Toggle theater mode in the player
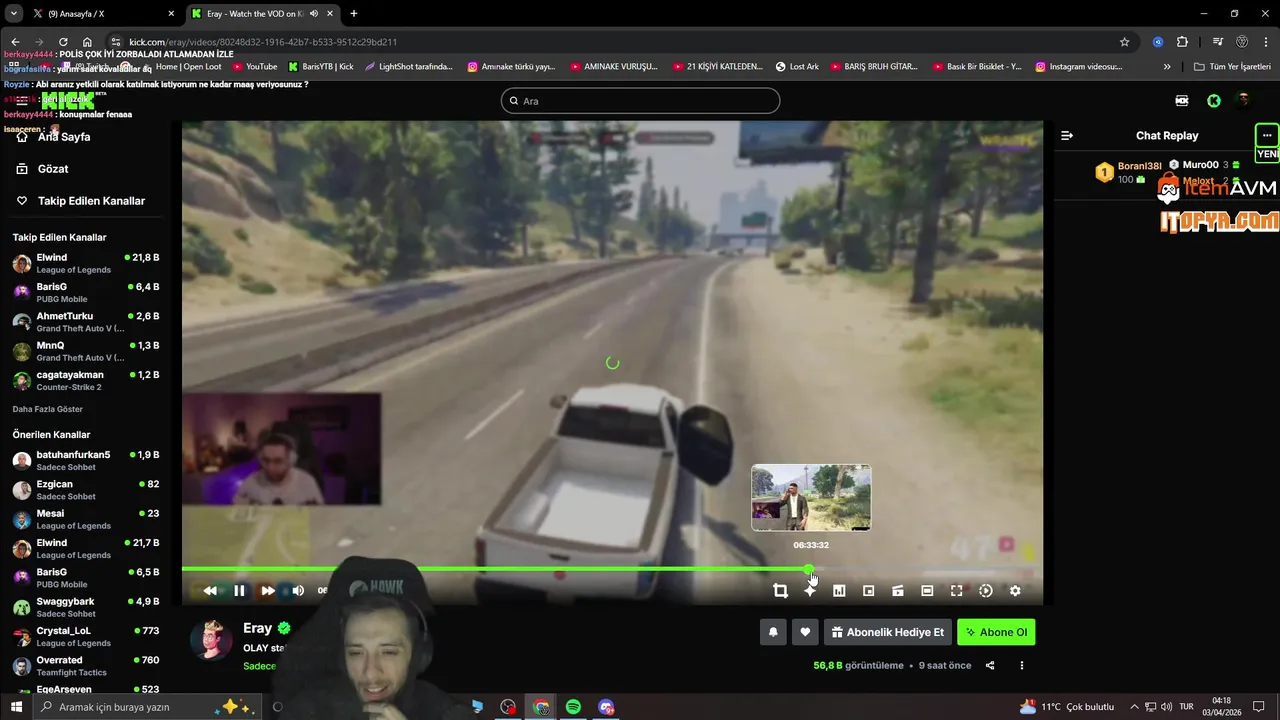The image size is (1280, 720). pyautogui.click(x=927, y=591)
